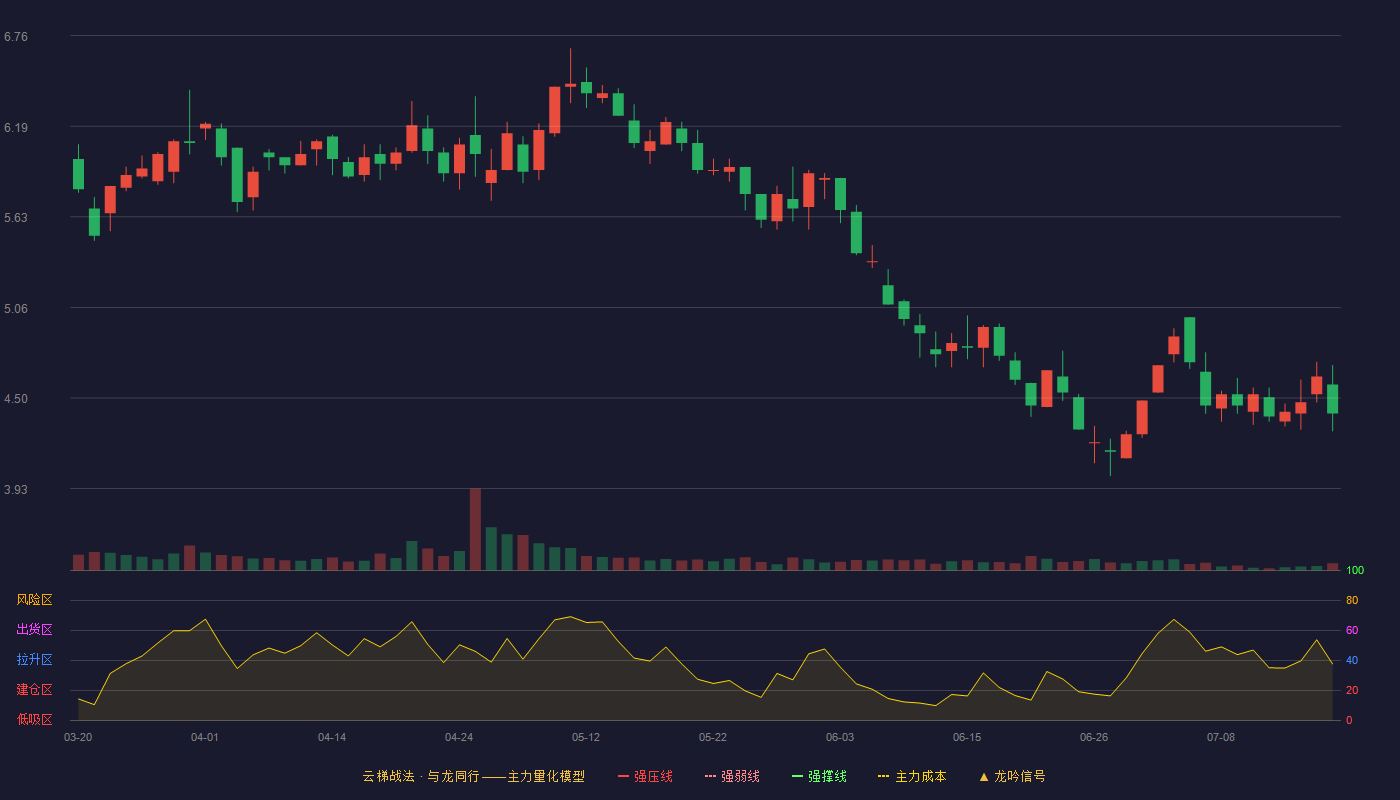
Task: Select the 出货区 zone label
Action: 34,630
